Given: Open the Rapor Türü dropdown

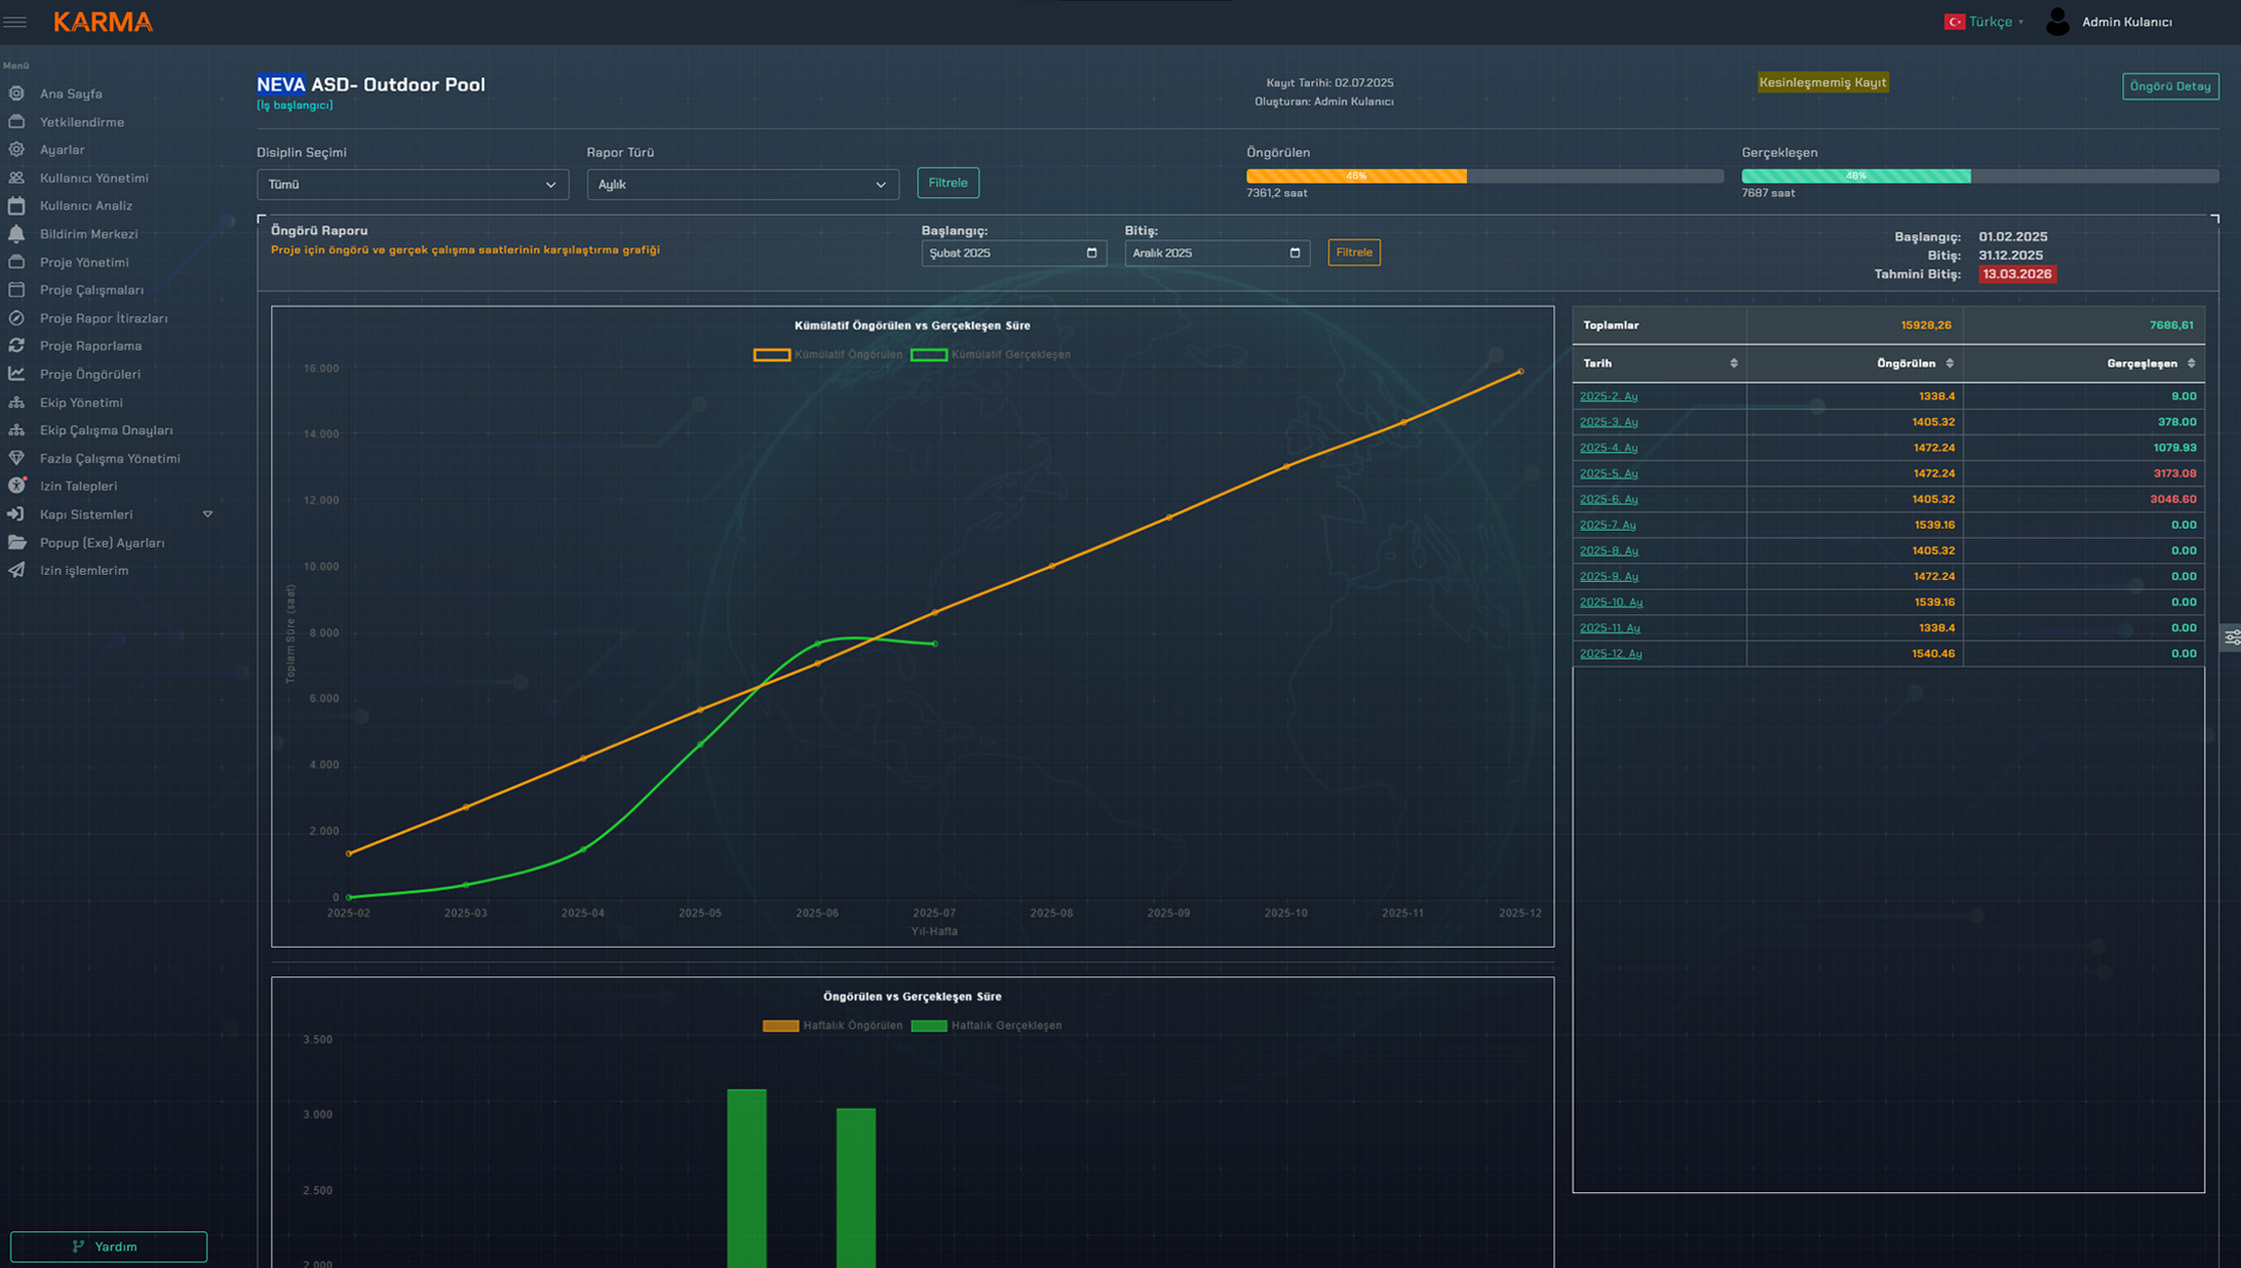Looking at the screenshot, I should point(742,185).
